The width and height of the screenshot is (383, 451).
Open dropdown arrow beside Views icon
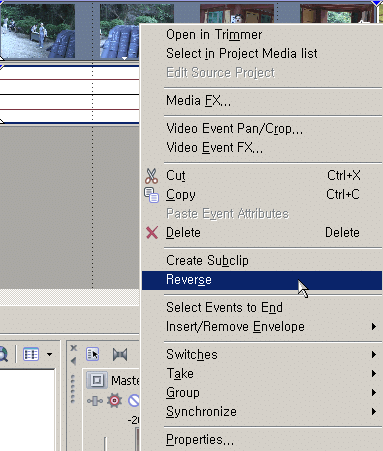[x=50, y=354]
